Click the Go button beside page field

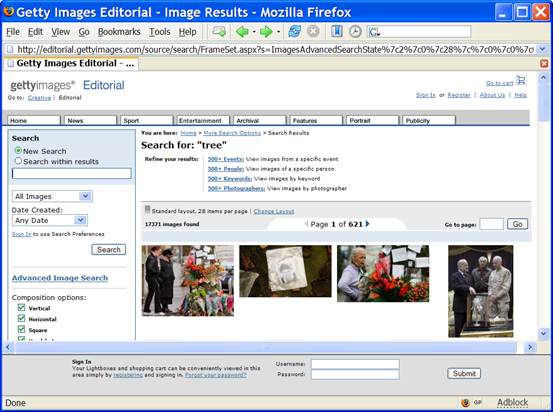coord(517,224)
